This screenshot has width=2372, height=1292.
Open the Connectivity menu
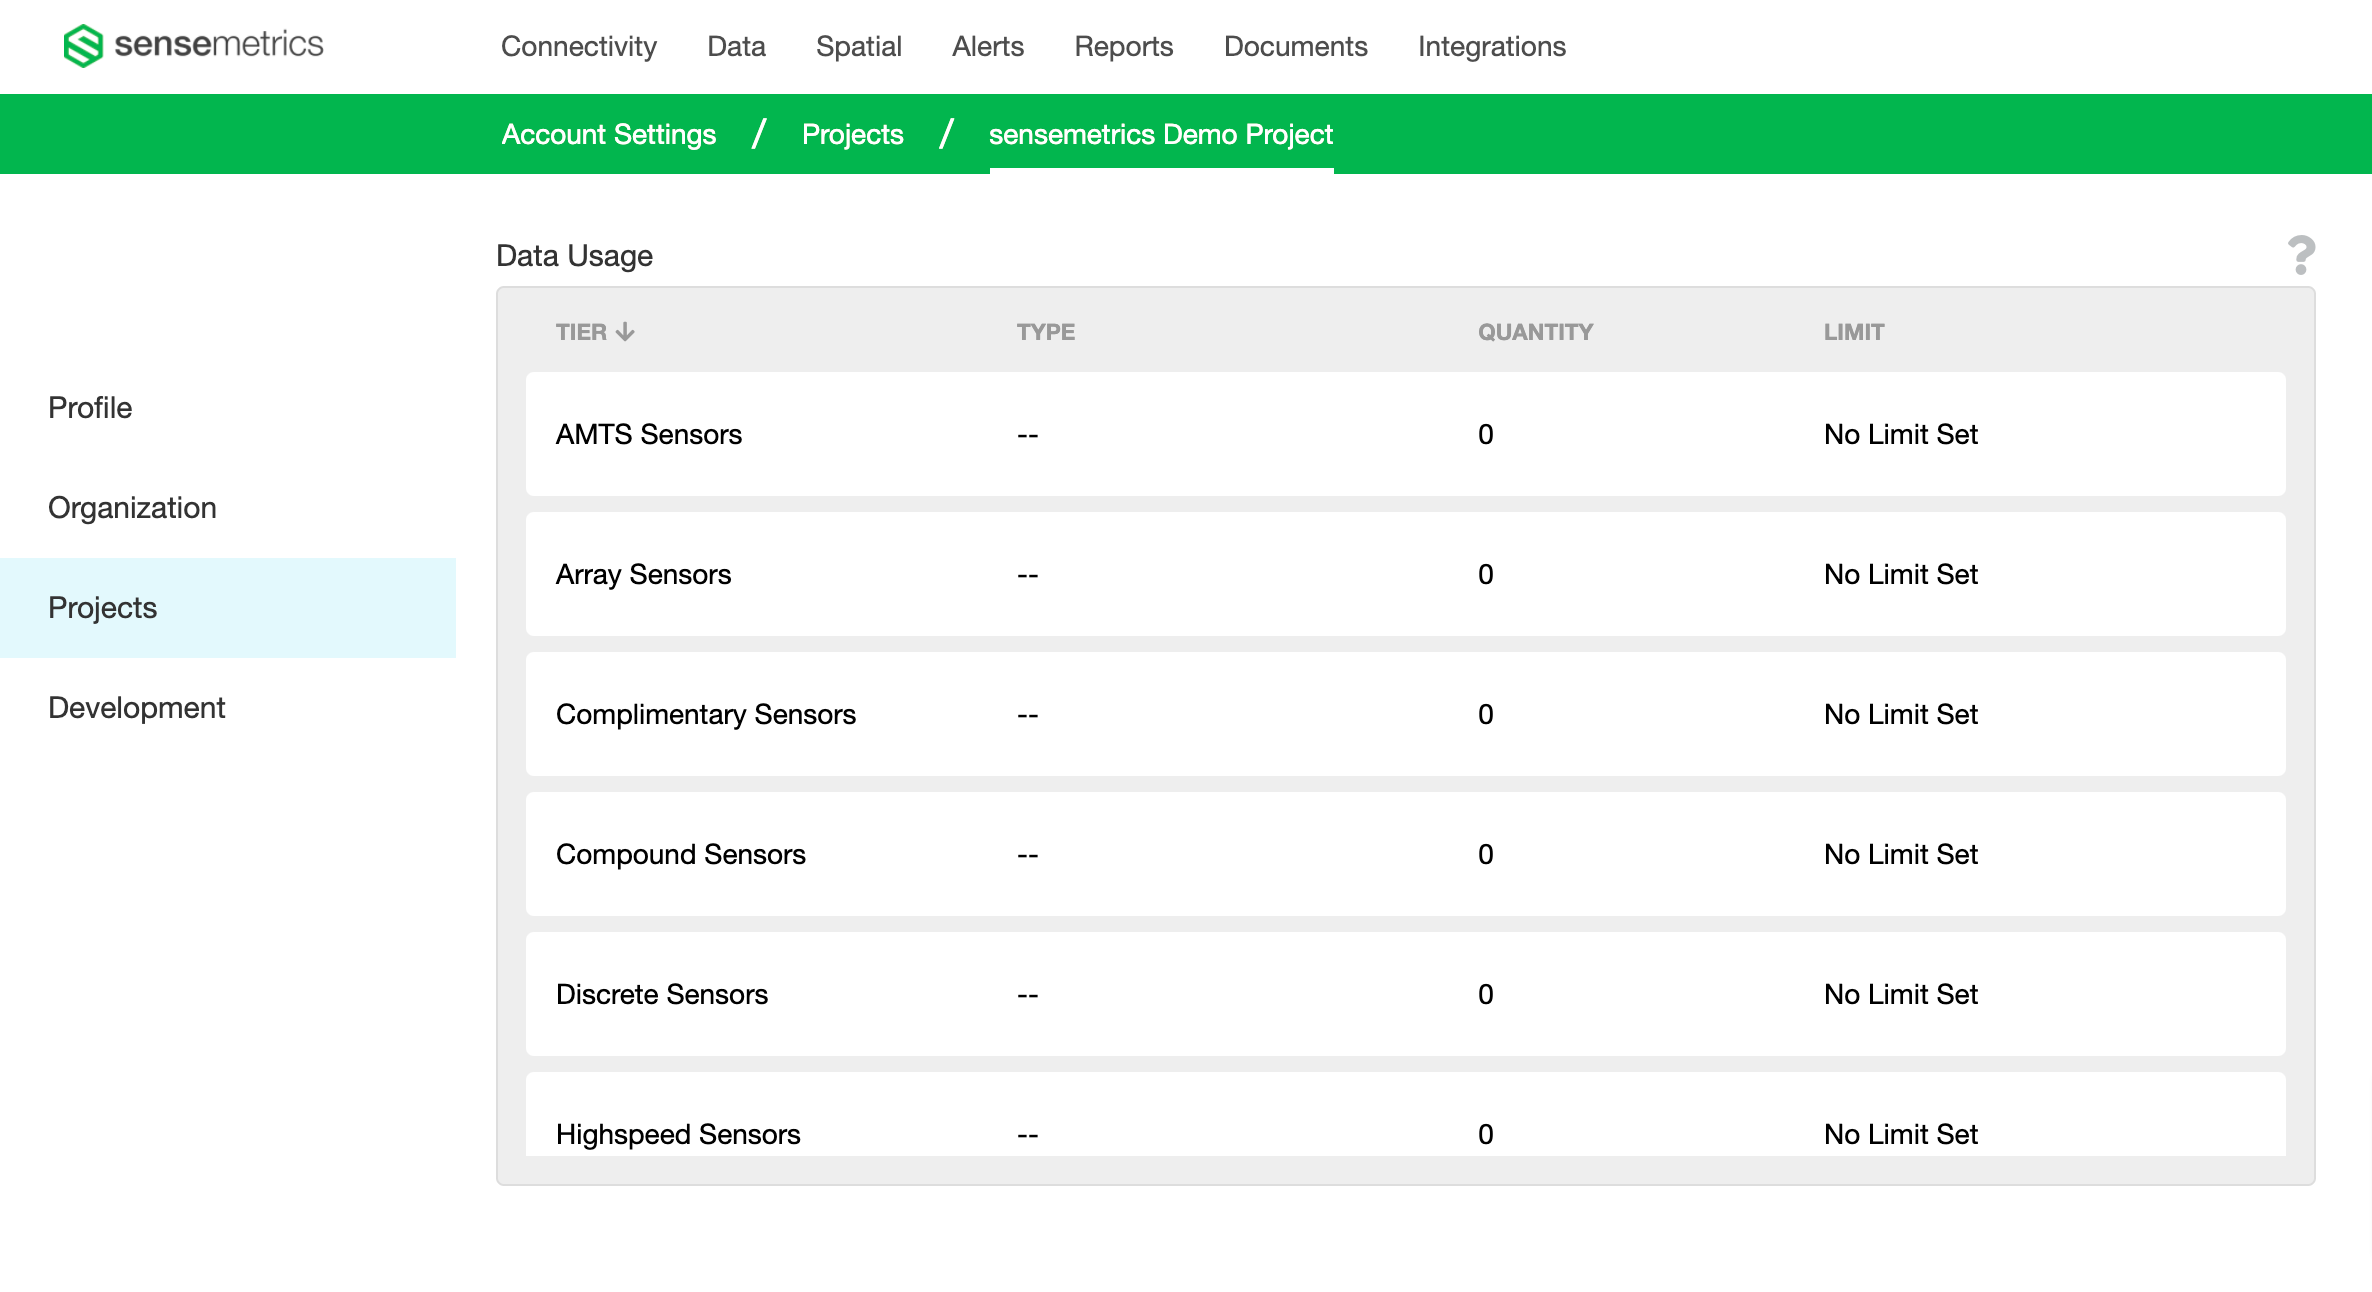pyautogui.click(x=579, y=46)
